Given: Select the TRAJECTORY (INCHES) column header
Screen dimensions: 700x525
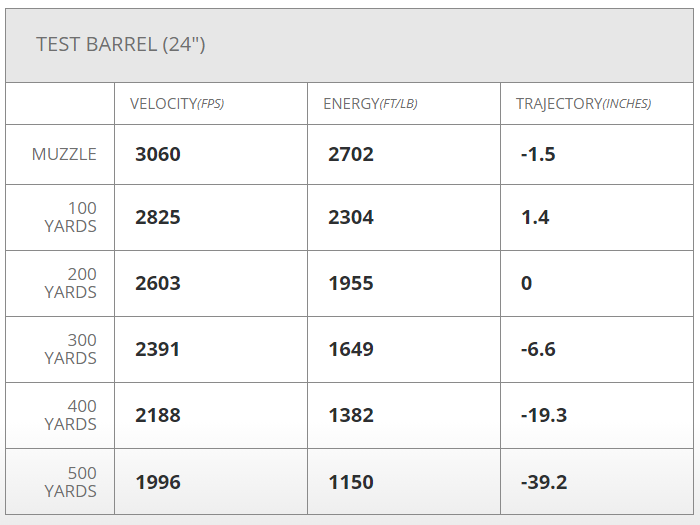Looking at the screenshot, I should pos(583,104).
